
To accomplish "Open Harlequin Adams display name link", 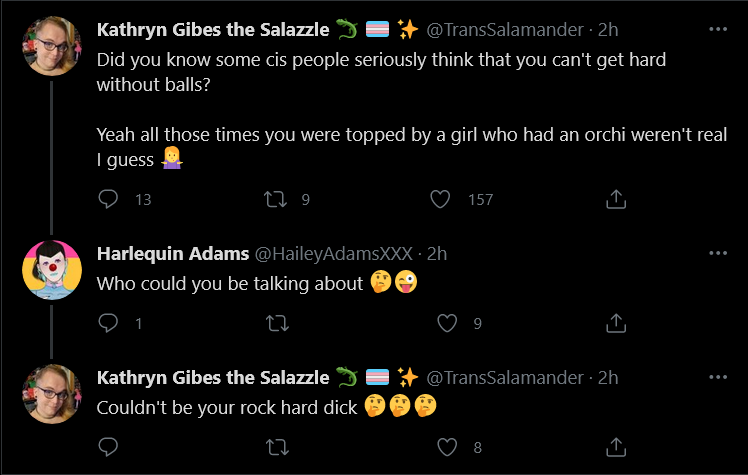I will click(173, 254).
